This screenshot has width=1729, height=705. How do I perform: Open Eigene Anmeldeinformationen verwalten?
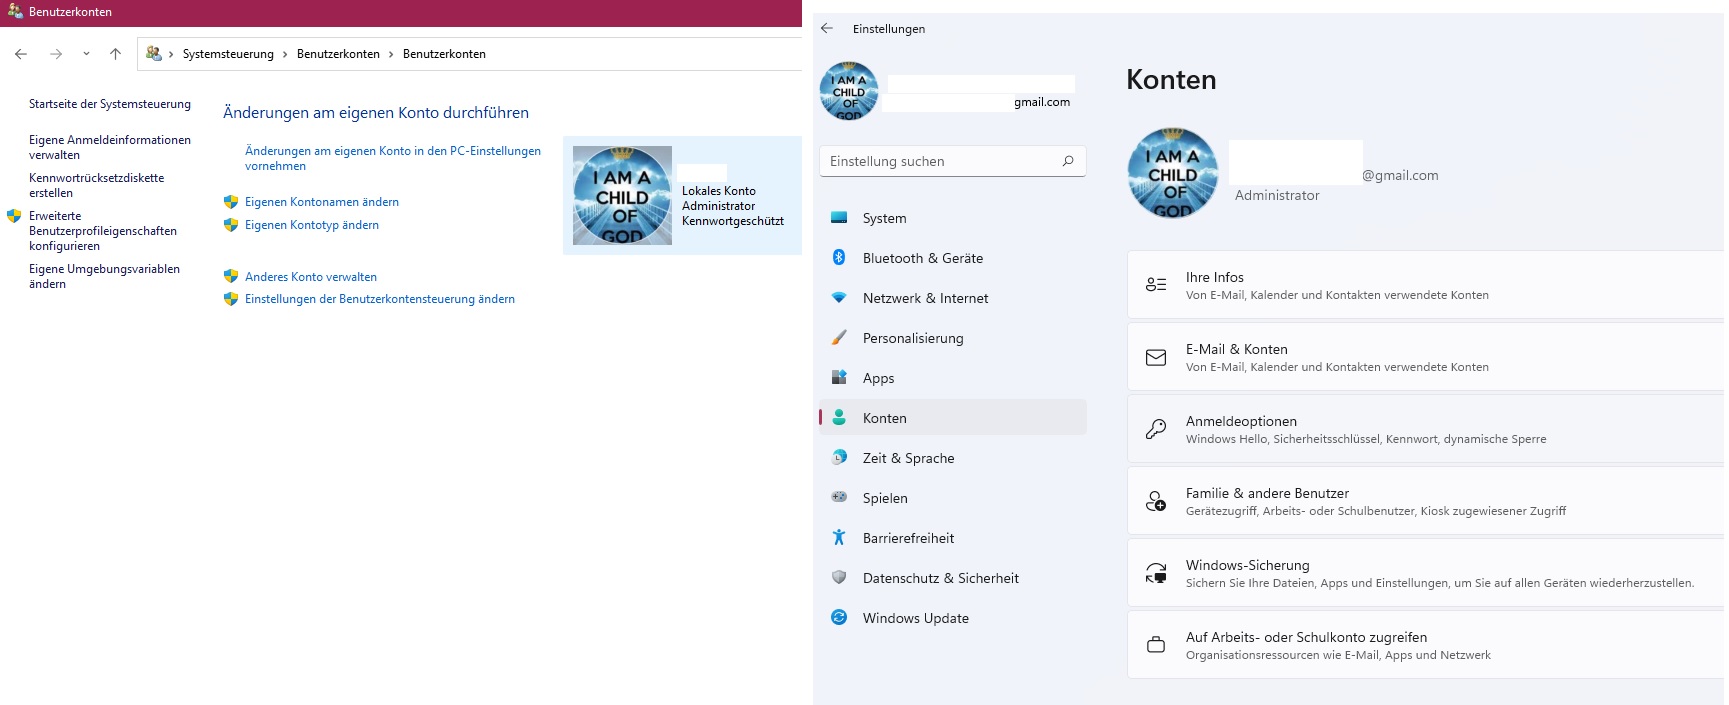(110, 147)
